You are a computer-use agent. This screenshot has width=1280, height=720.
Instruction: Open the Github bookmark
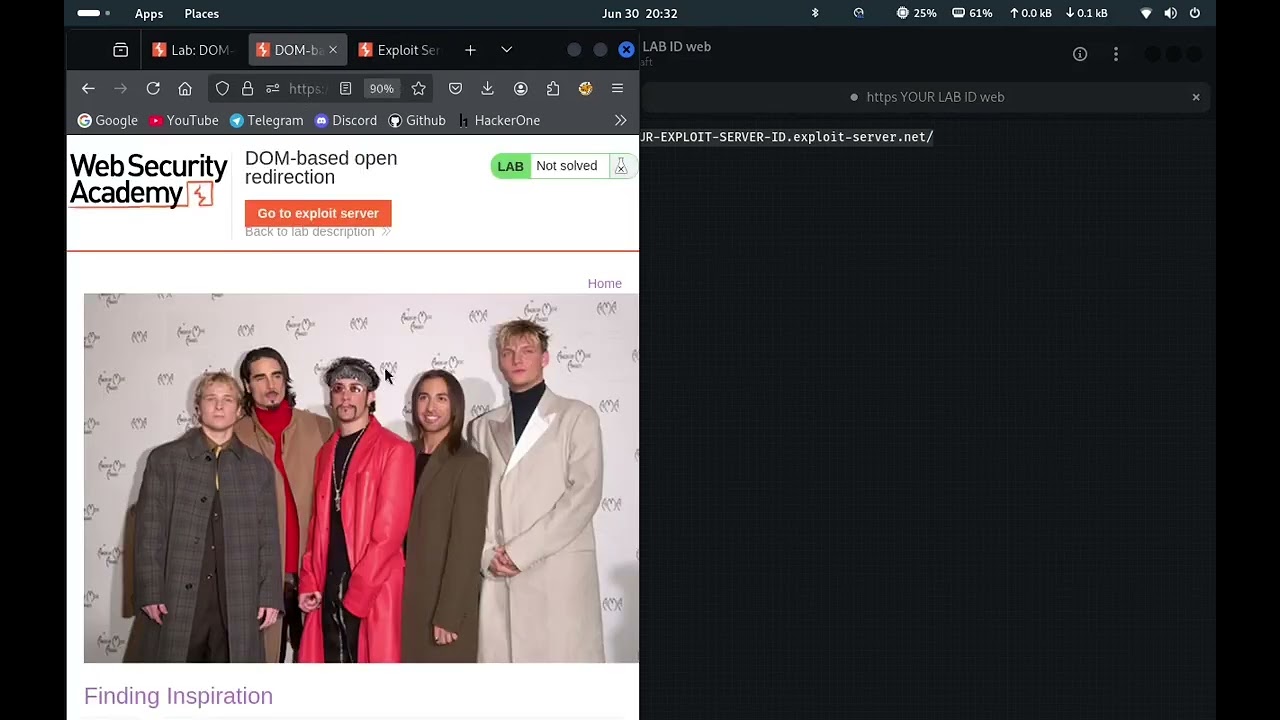coord(417,120)
